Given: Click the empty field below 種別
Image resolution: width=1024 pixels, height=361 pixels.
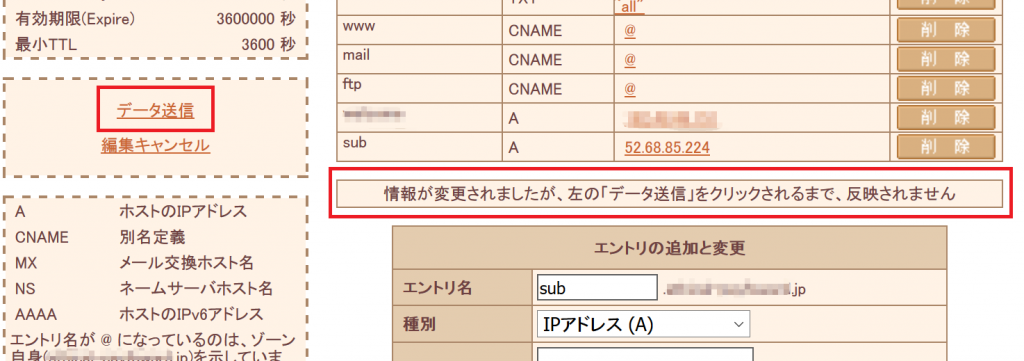Looking at the screenshot, I should click(645, 354).
